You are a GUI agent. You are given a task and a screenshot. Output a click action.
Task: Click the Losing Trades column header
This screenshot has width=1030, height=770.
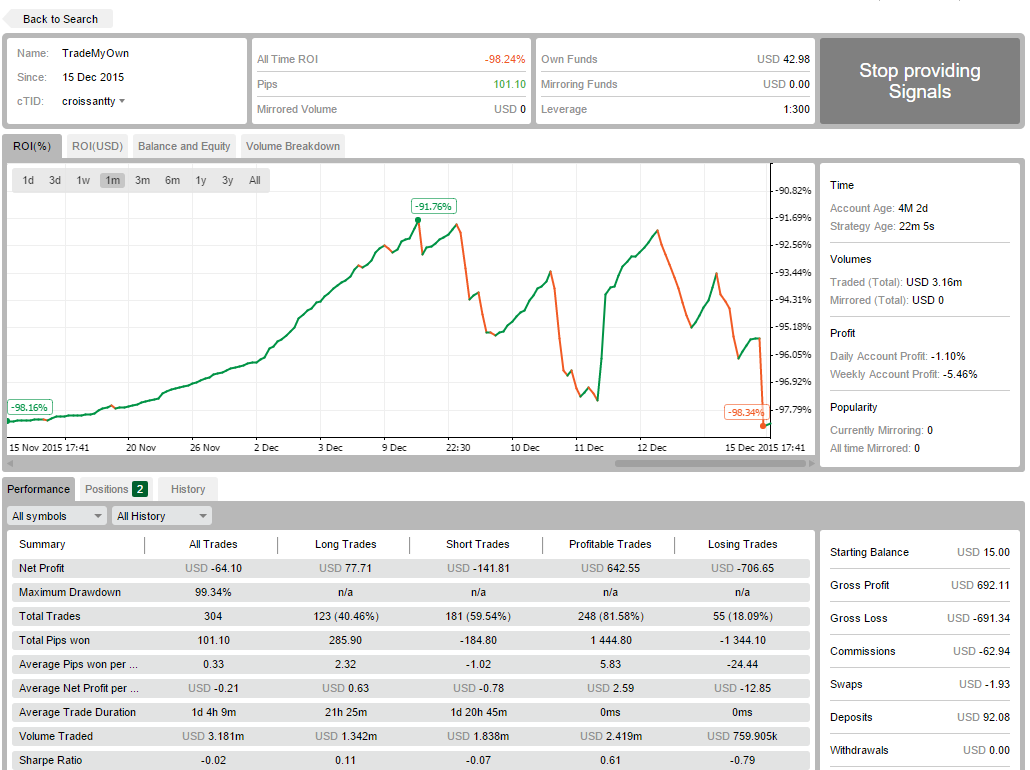click(742, 544)
